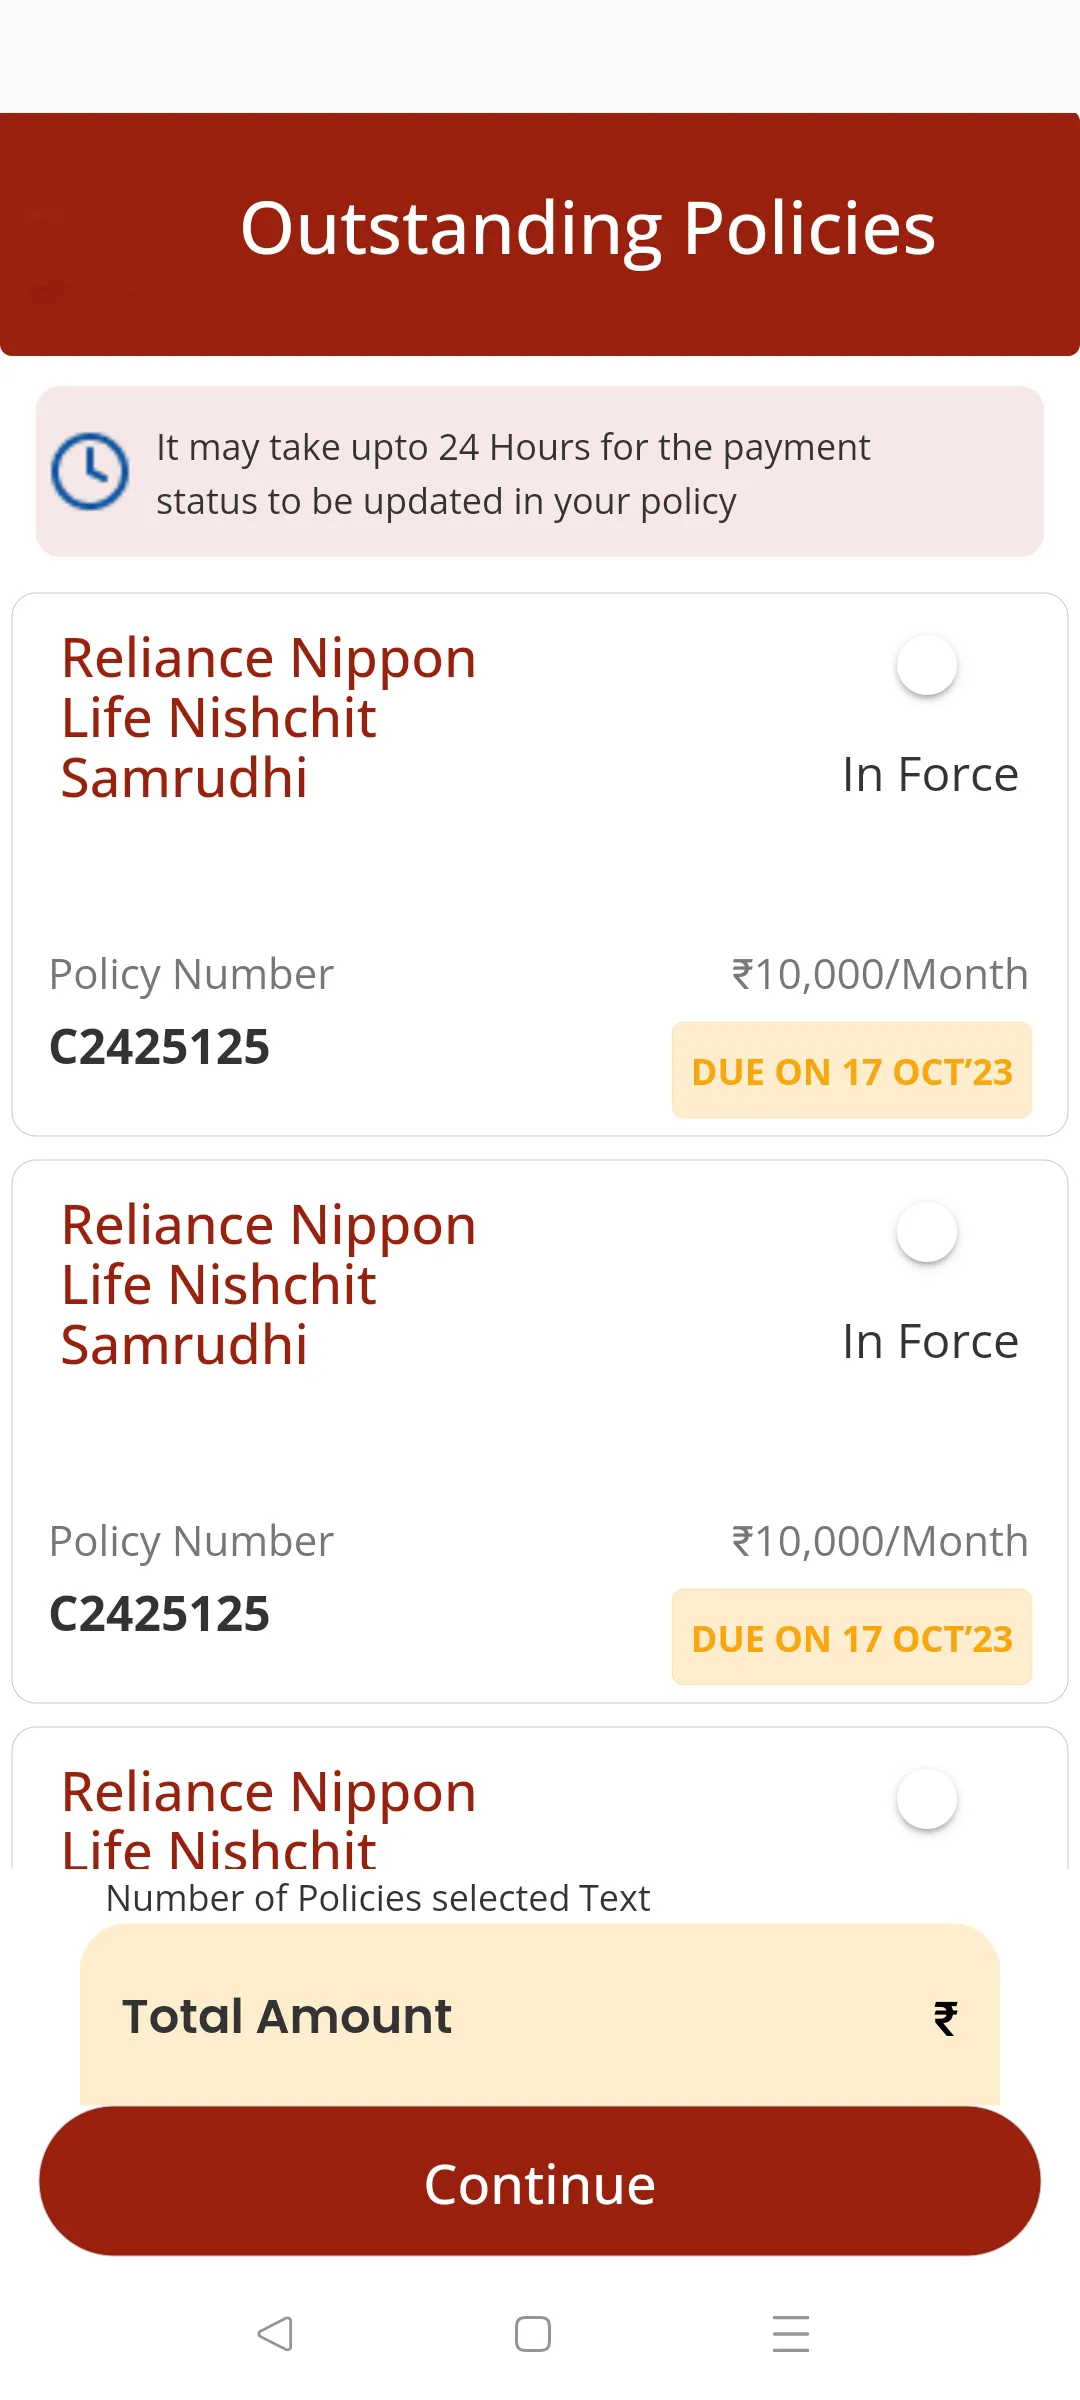Open recent apps via three-line icon

791,2334
